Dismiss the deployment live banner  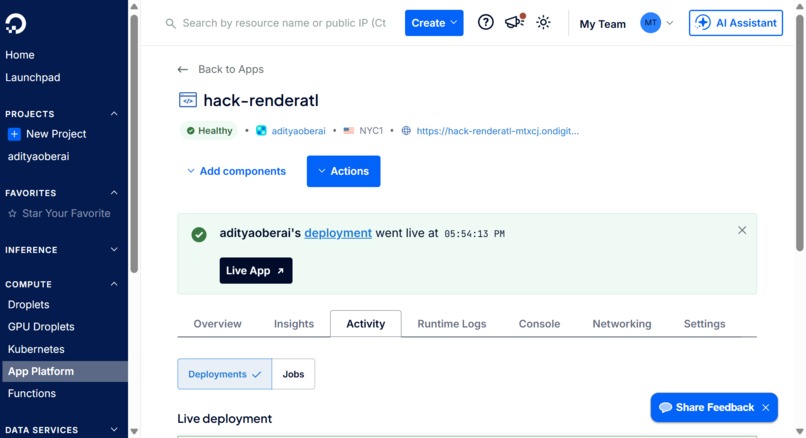pos(742,230)
